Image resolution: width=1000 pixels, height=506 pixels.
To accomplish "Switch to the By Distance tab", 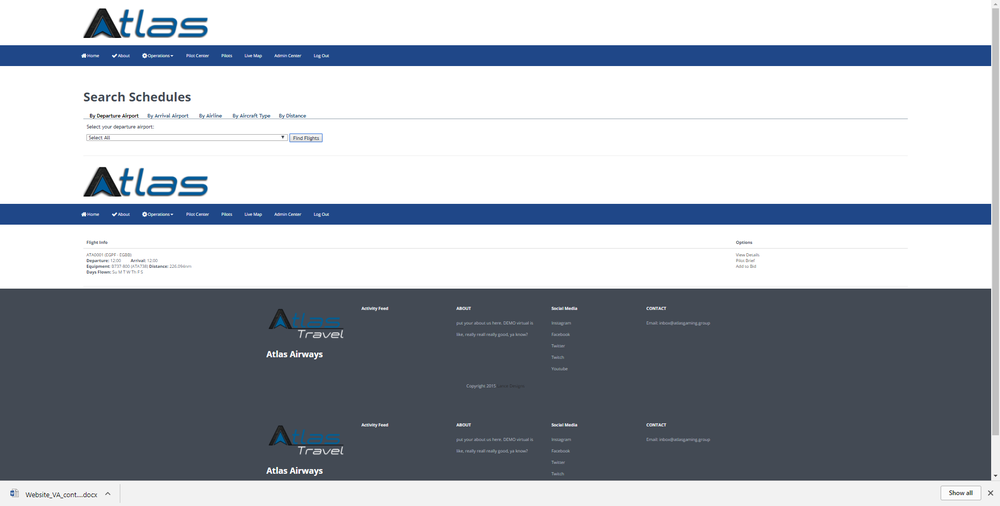I will pyautogui.click(x=292, y=116).
